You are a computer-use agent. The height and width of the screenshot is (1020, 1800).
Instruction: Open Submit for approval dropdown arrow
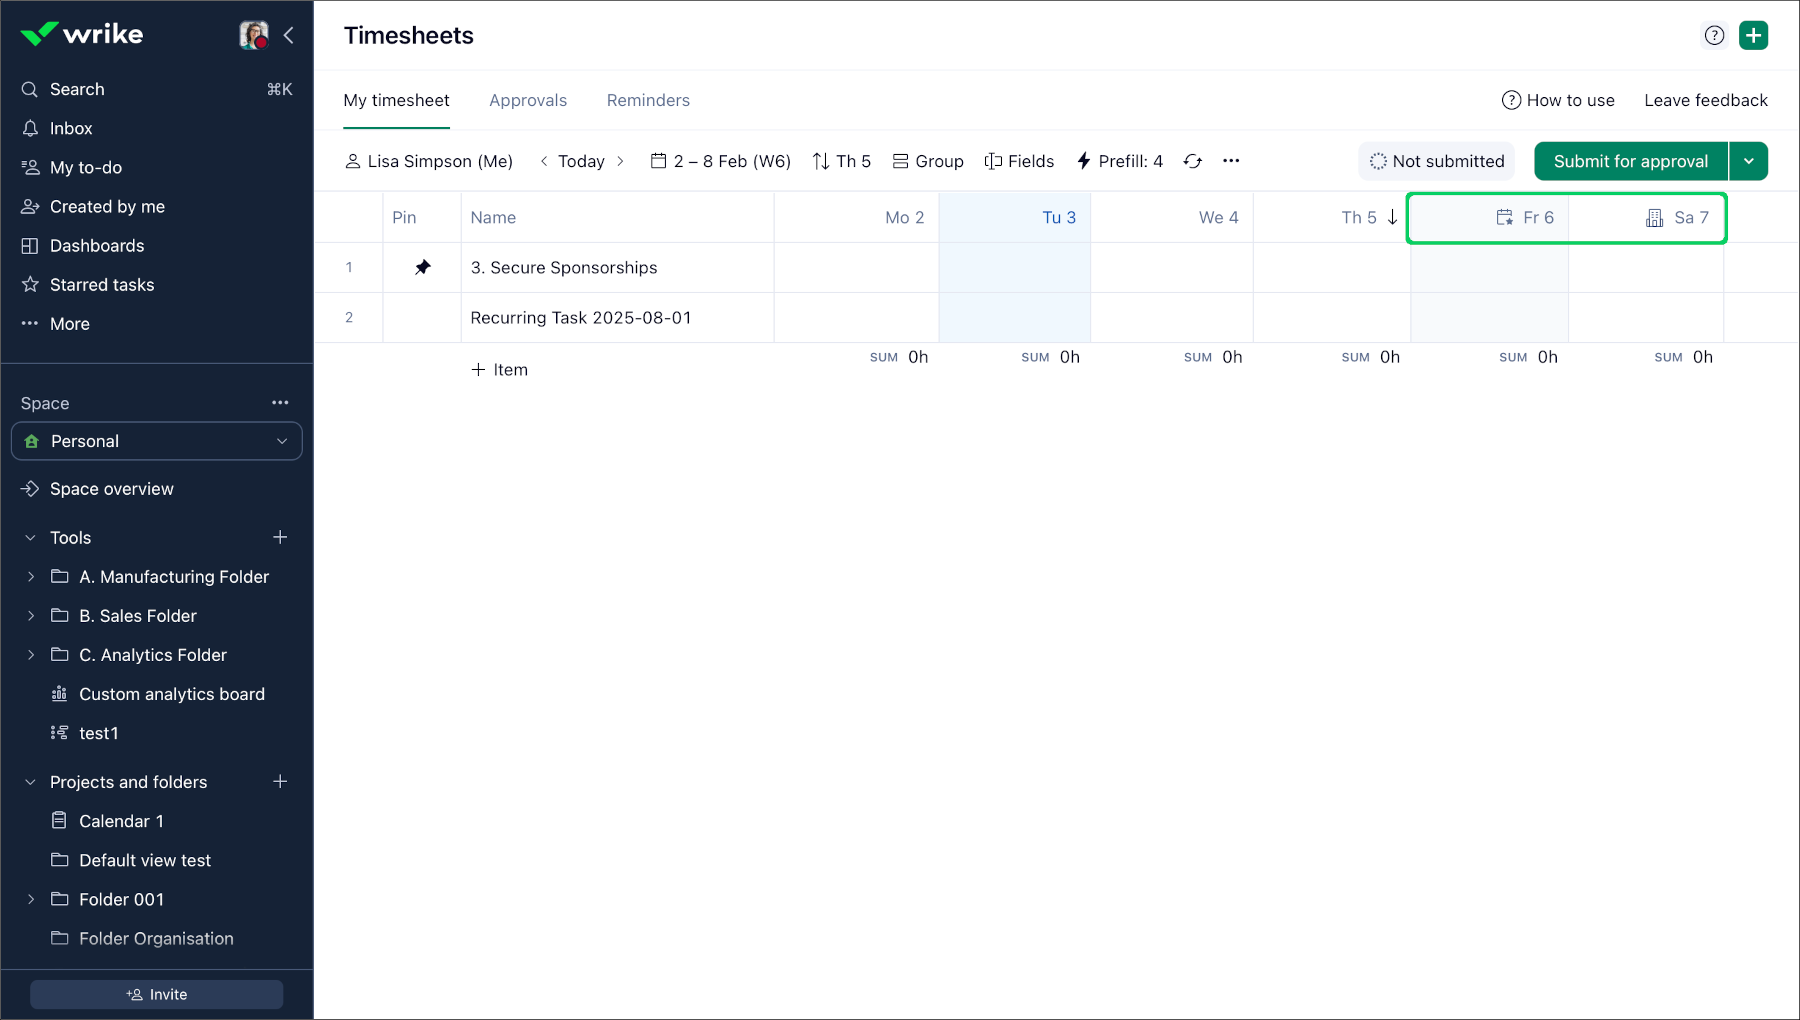1748,161
